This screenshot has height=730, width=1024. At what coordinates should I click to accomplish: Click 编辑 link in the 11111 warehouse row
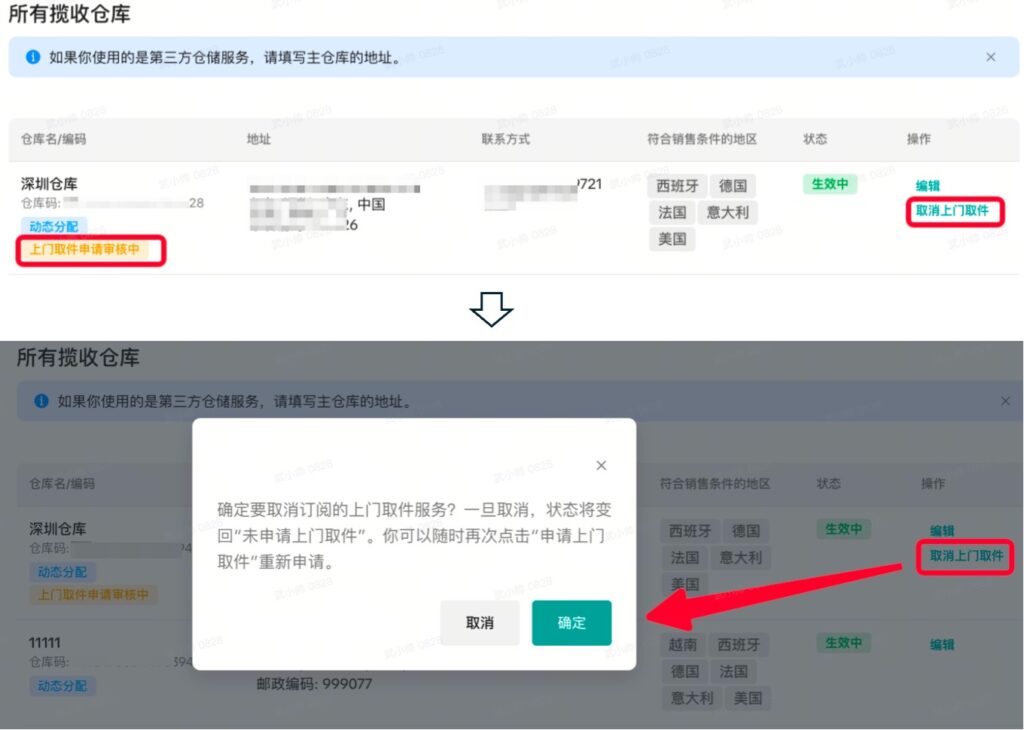pos(942,644)
